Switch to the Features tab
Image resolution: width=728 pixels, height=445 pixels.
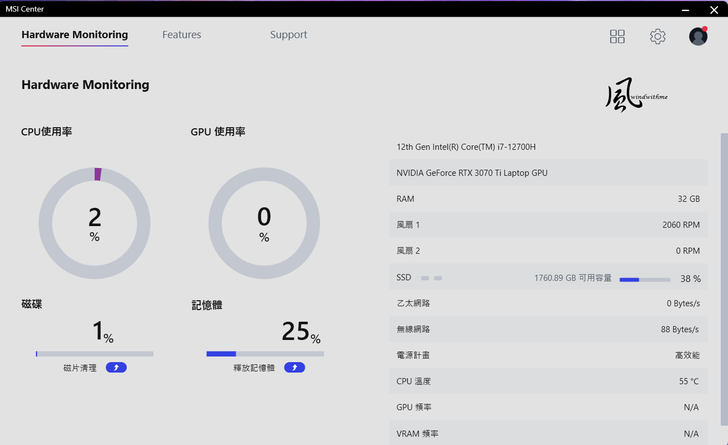[x=182, y=35]
